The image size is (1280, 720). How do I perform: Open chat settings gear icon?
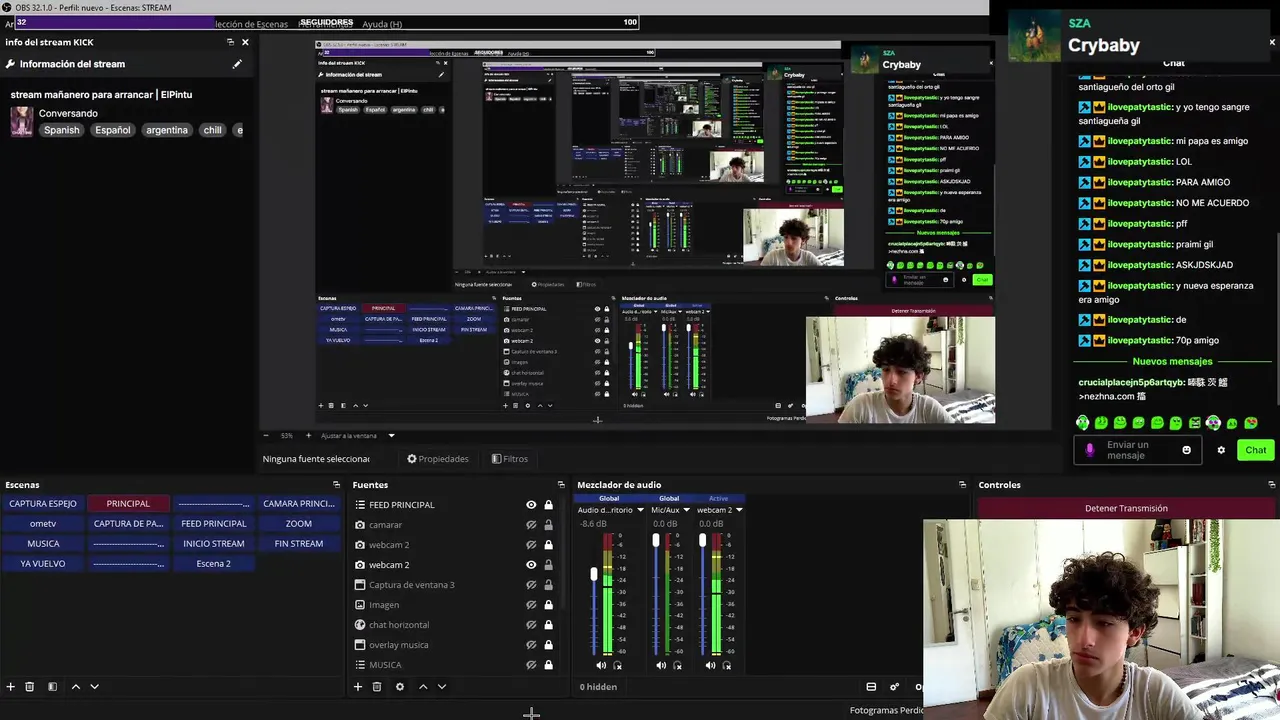pos(1221,450)
